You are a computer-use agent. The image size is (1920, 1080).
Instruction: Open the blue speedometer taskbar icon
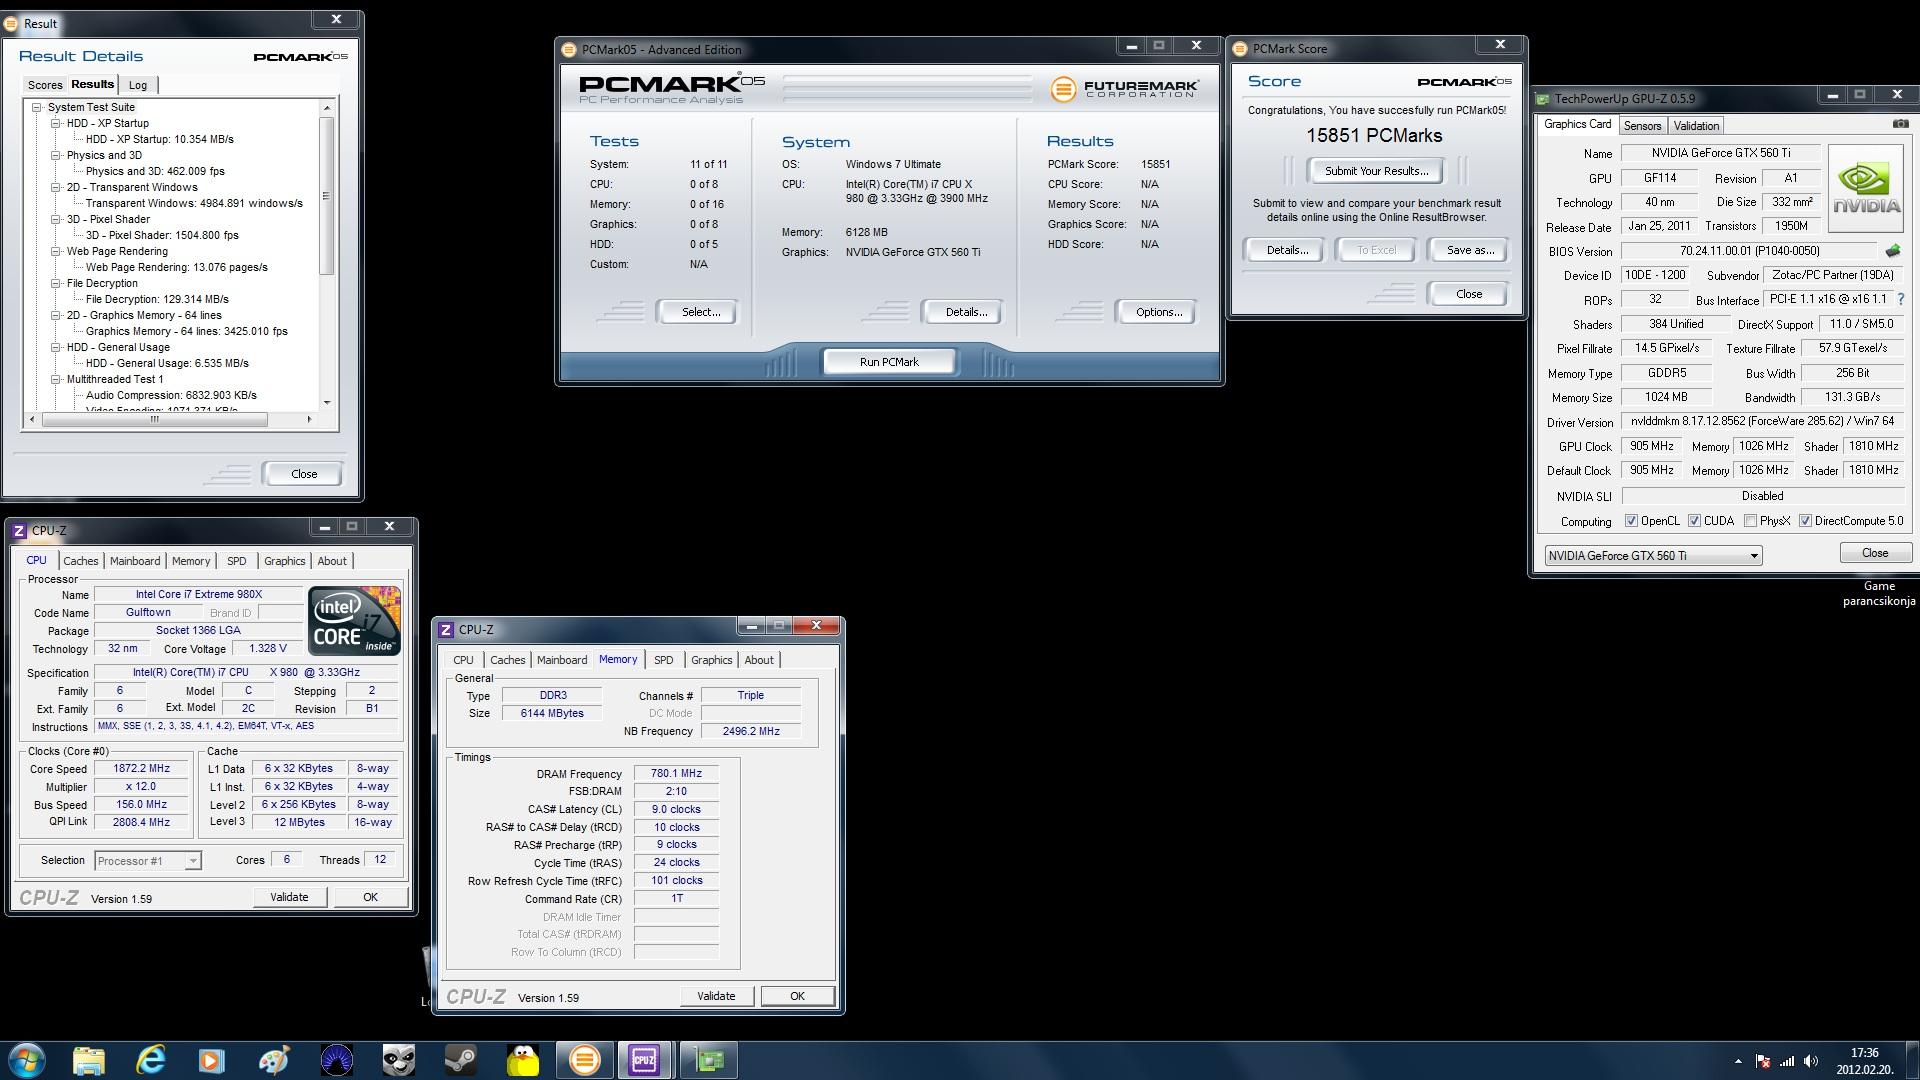point(336,1060)
